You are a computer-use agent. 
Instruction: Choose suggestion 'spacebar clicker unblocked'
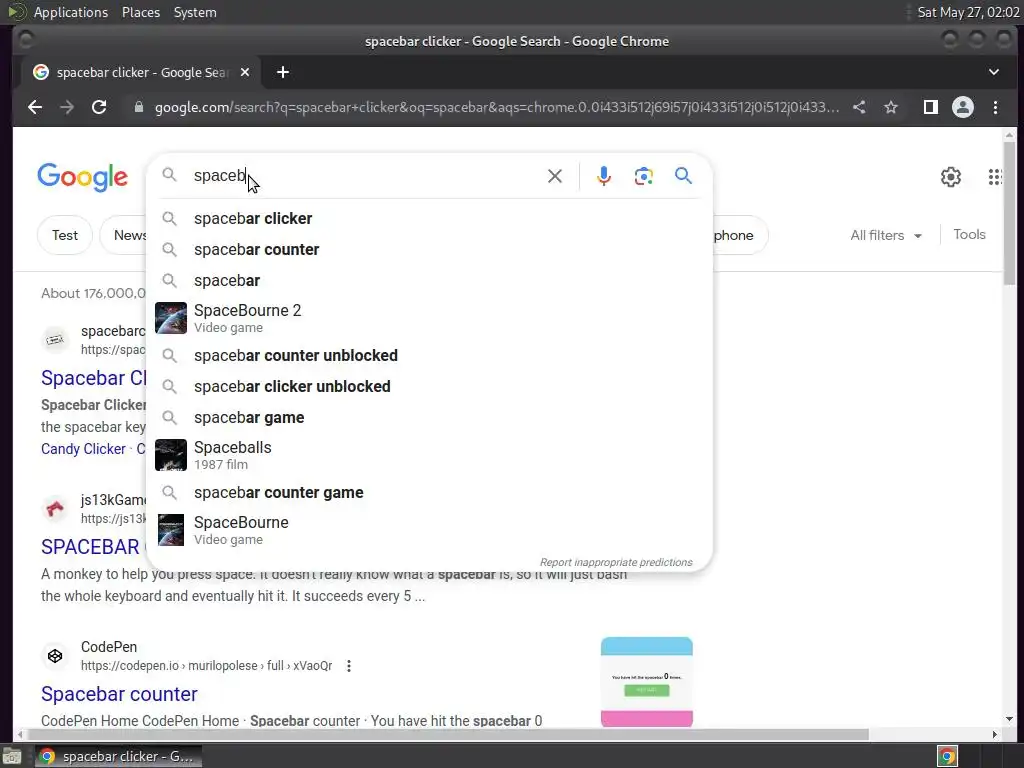pyautogui.click(x=429, y=387)
